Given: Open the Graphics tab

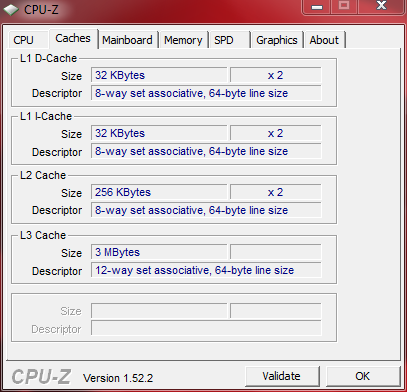Looking at the screenshot, I should (277, 40).
